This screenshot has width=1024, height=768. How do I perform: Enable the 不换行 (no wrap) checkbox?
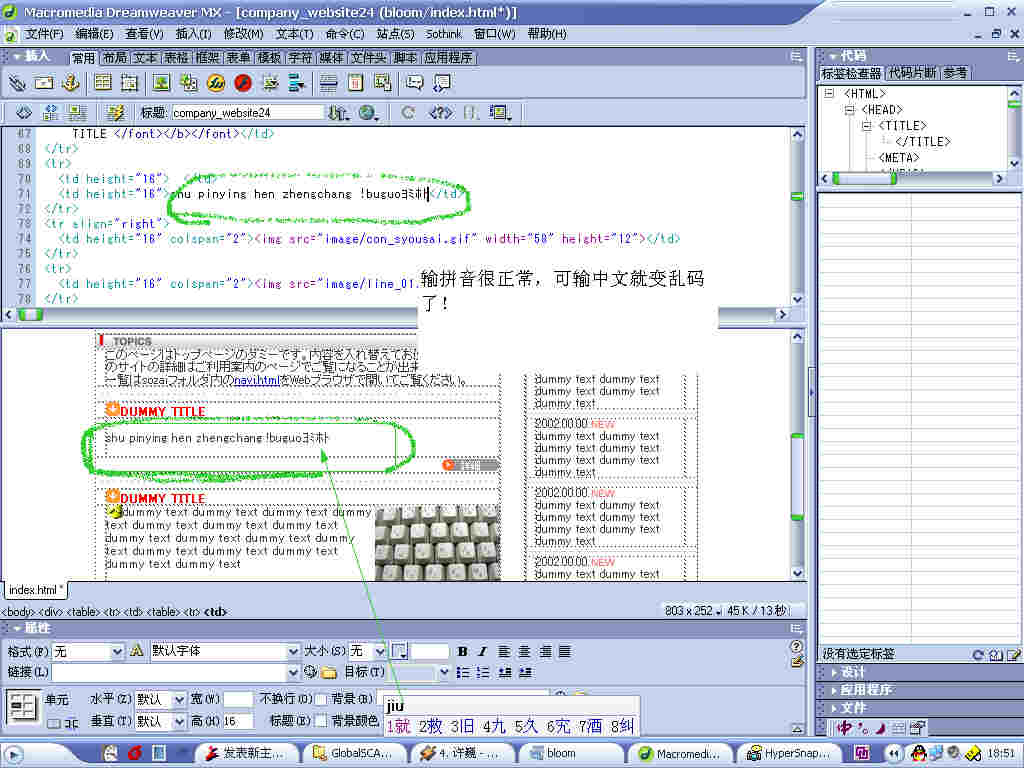click(x=320, y=699)
